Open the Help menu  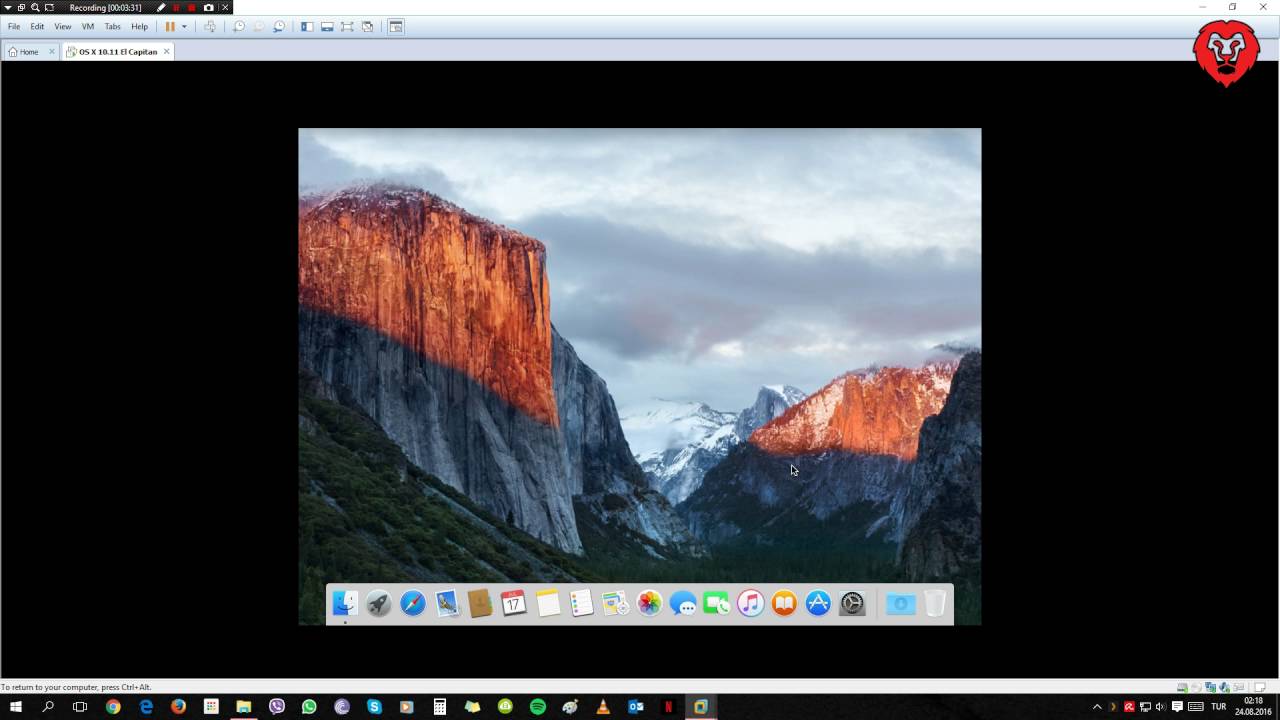tap(139, 26)
